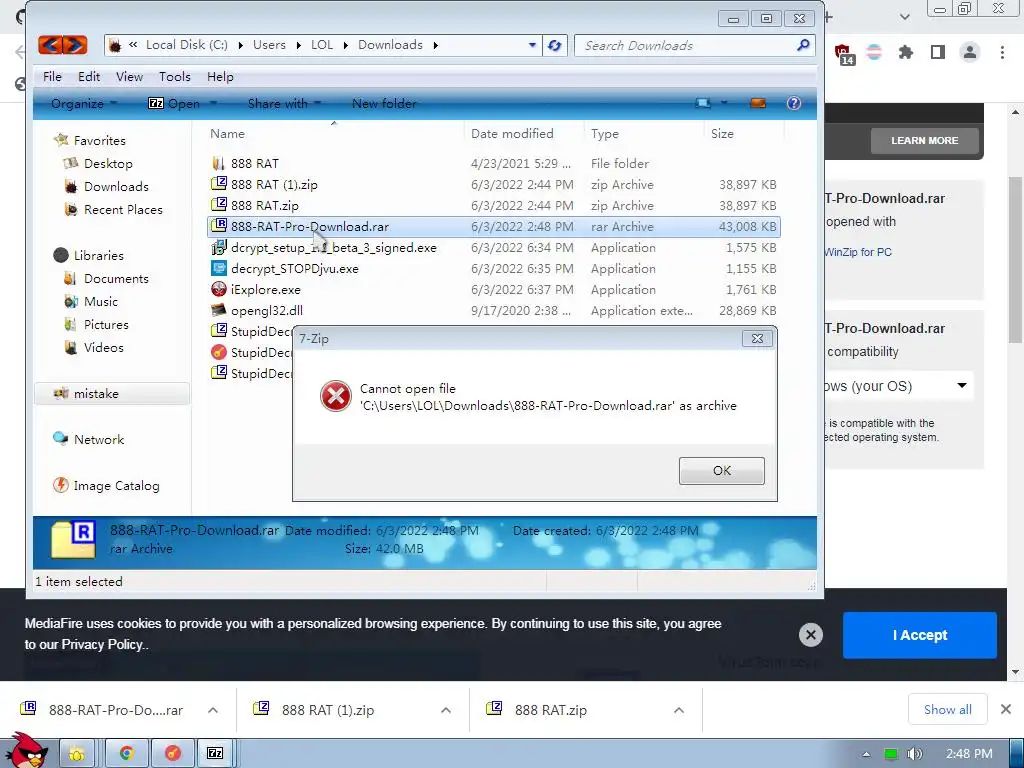Screen dimensions: 1024x768
Task: Toggle the preview pane icon
Action: pyautogui.click(x=758, y=103)
